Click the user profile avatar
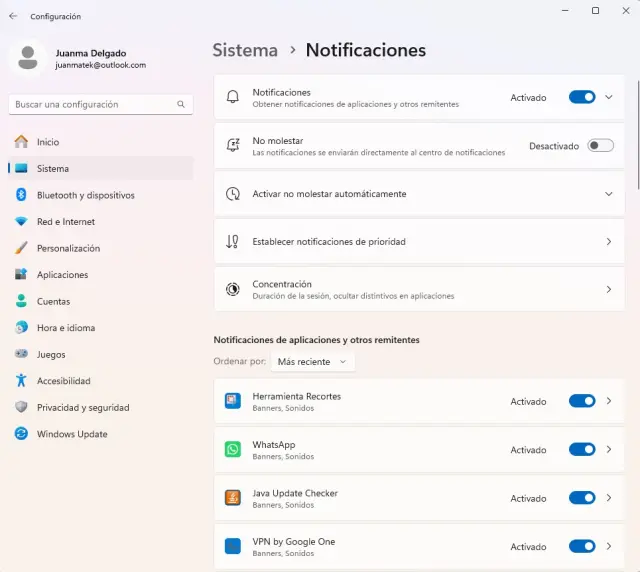This screenshot has height=572, width=640. click(x=28, y=58)
